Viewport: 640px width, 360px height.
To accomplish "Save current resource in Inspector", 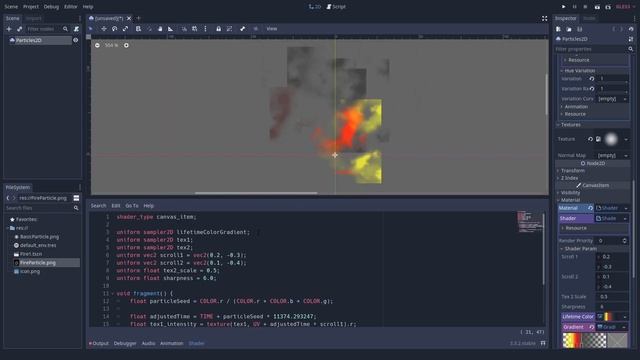I will [580, 29].
